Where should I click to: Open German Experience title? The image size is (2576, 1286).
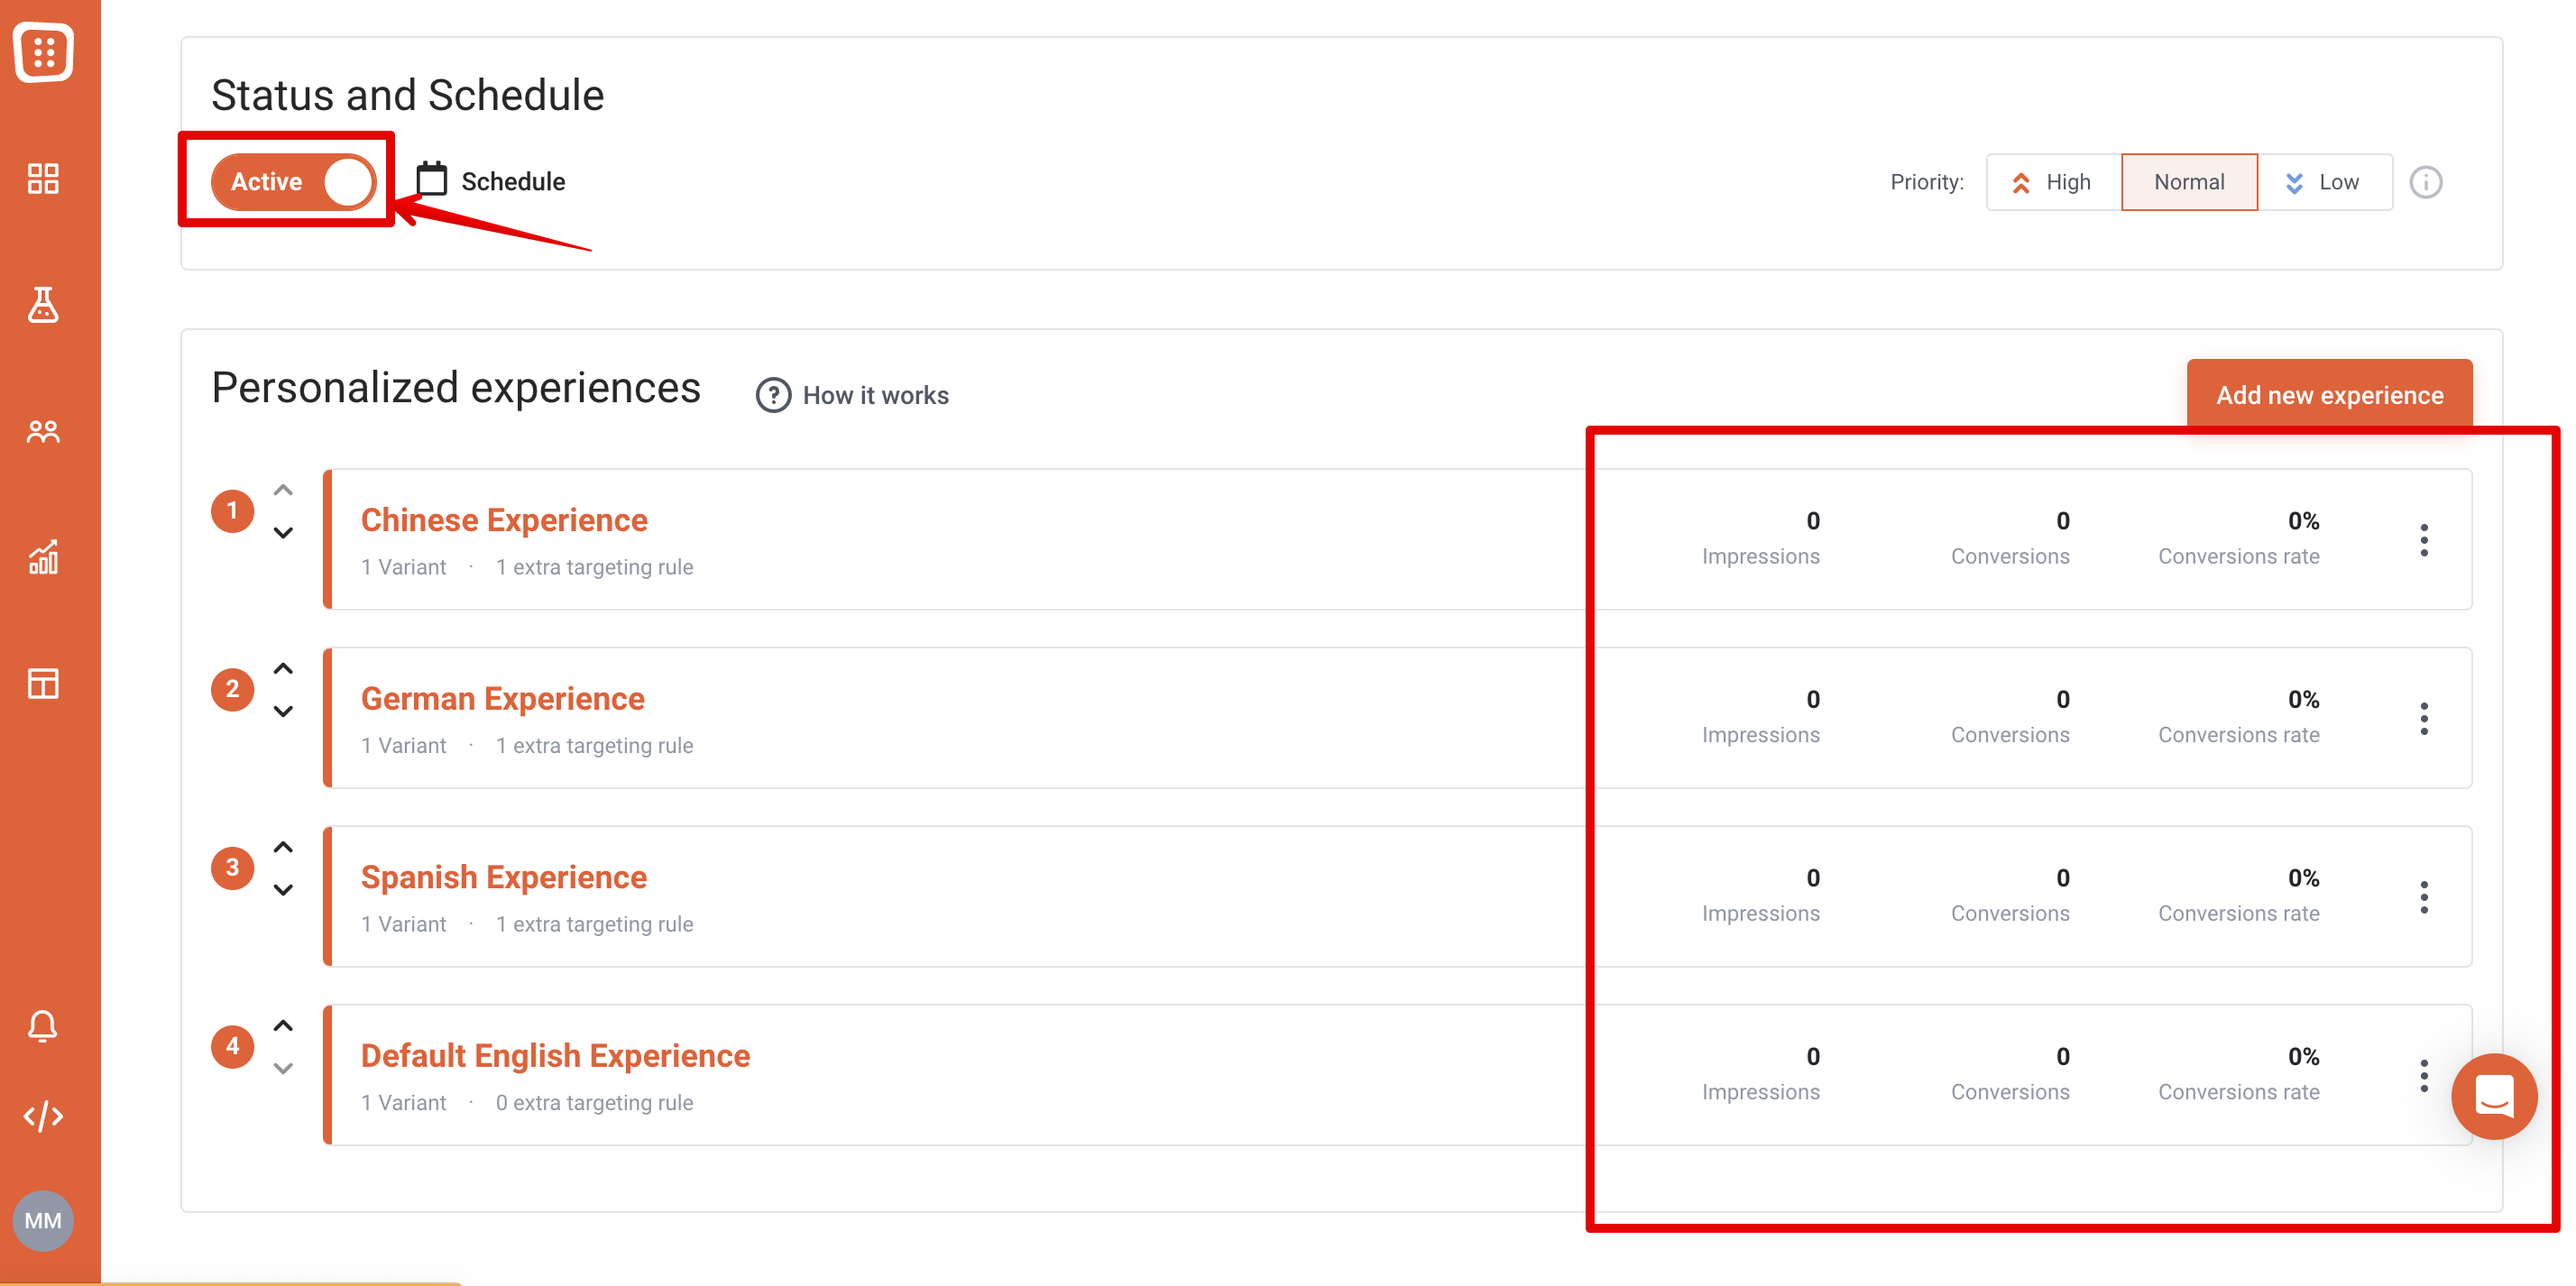pos(502,698)
